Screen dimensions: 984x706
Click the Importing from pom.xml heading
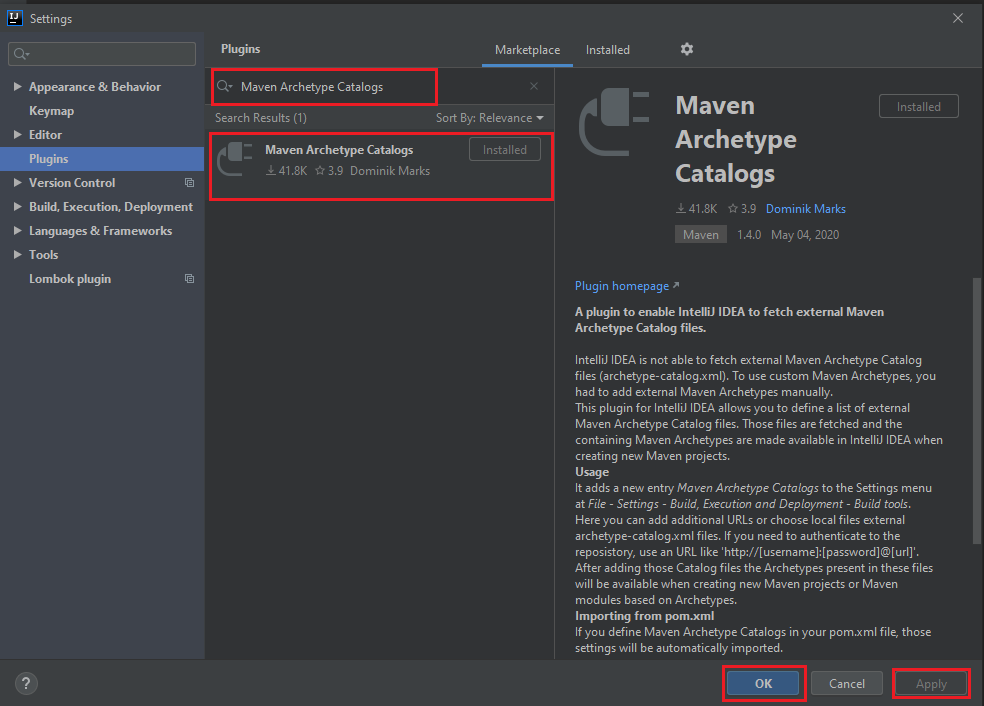pyautogui.click(x=644, y=616)
